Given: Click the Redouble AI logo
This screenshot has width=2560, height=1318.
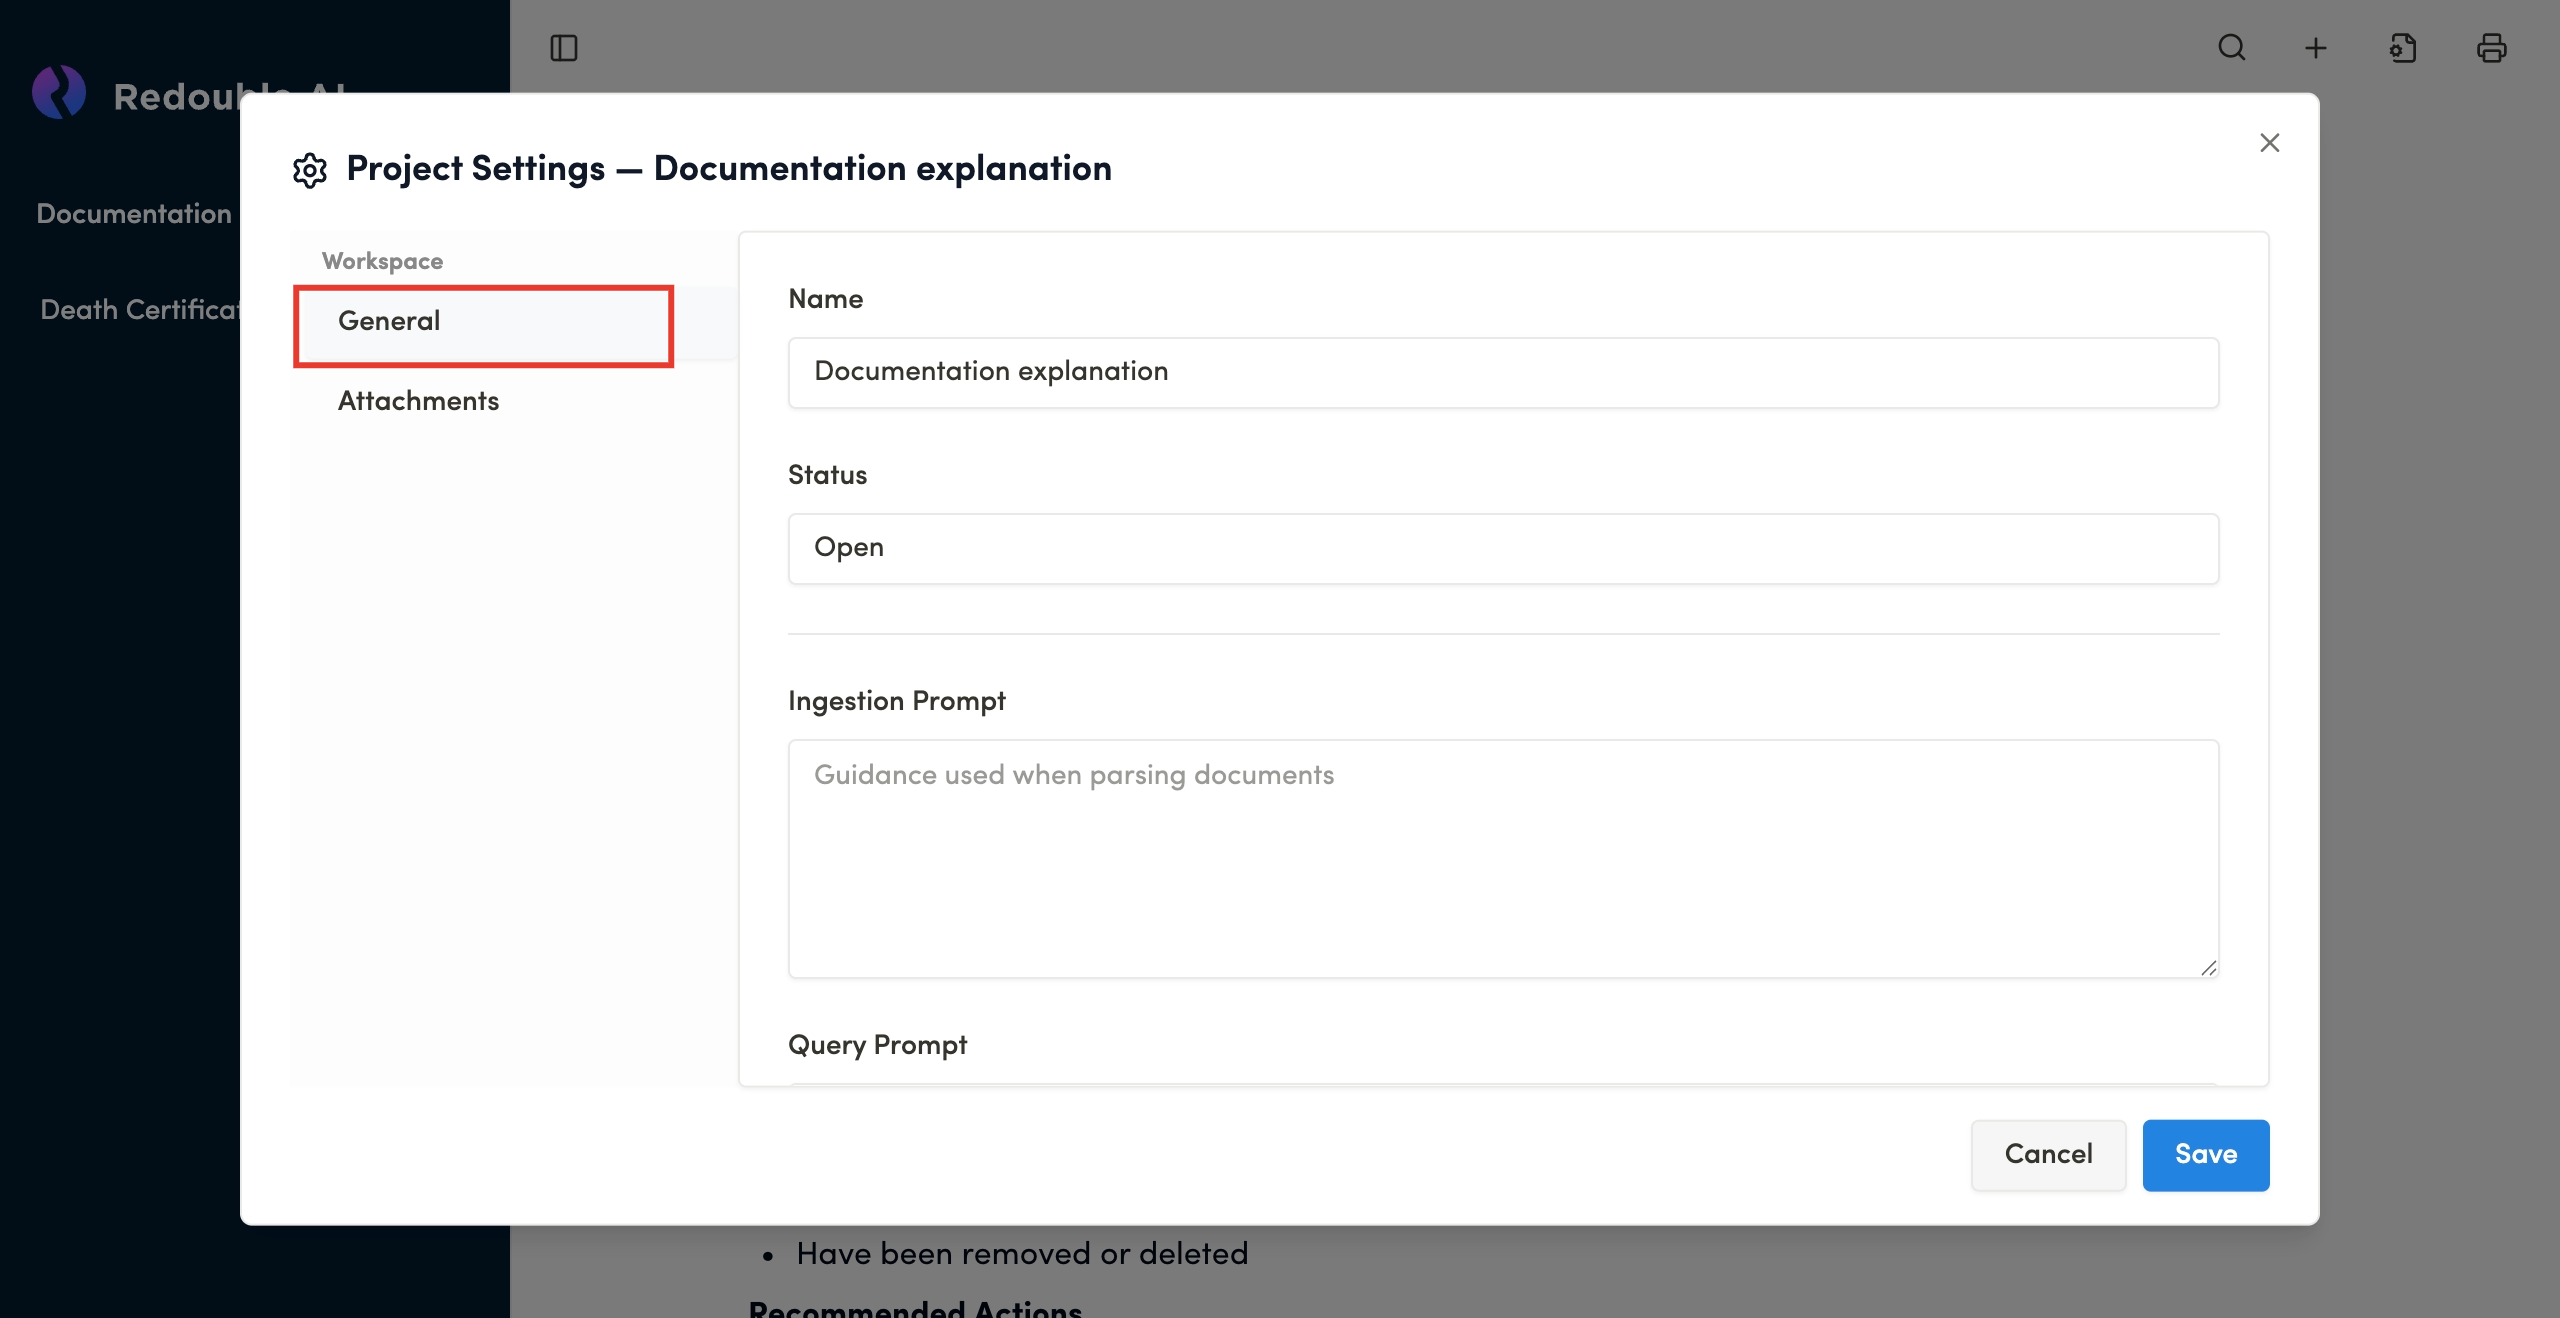Looking at the screenshot, I should 60,93.
